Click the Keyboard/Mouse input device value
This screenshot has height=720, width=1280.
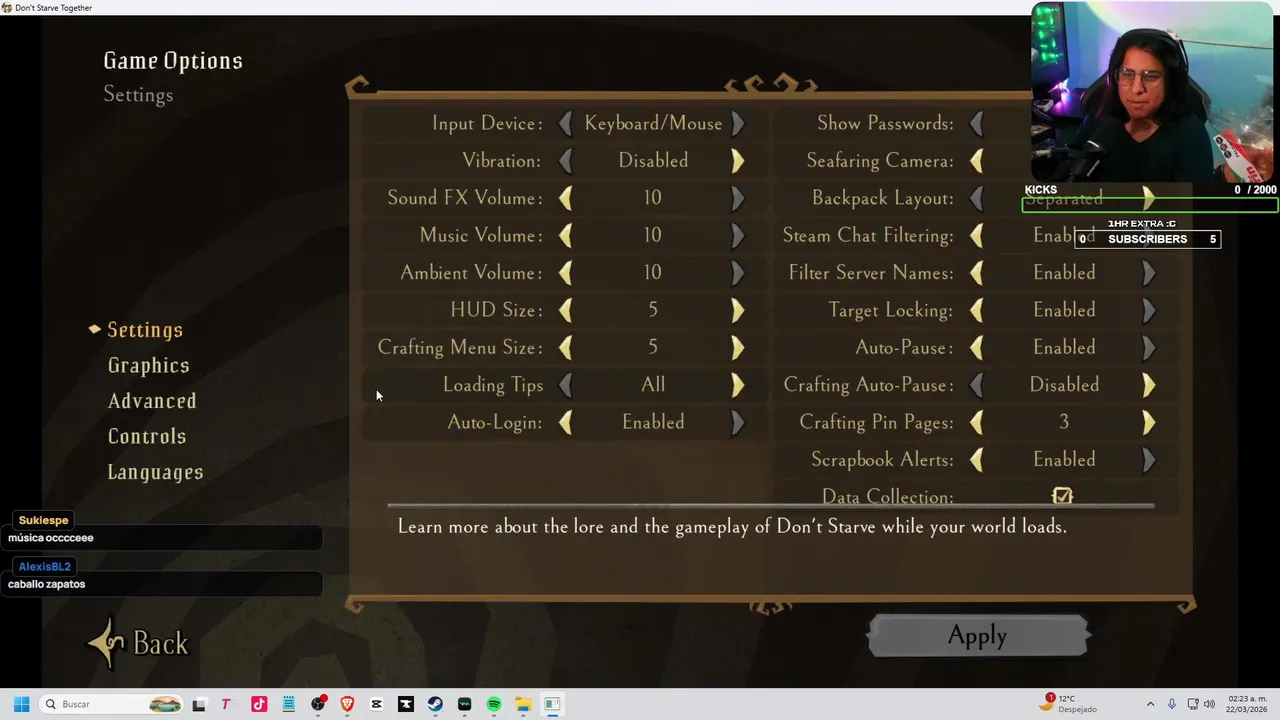tap(653, 124)
